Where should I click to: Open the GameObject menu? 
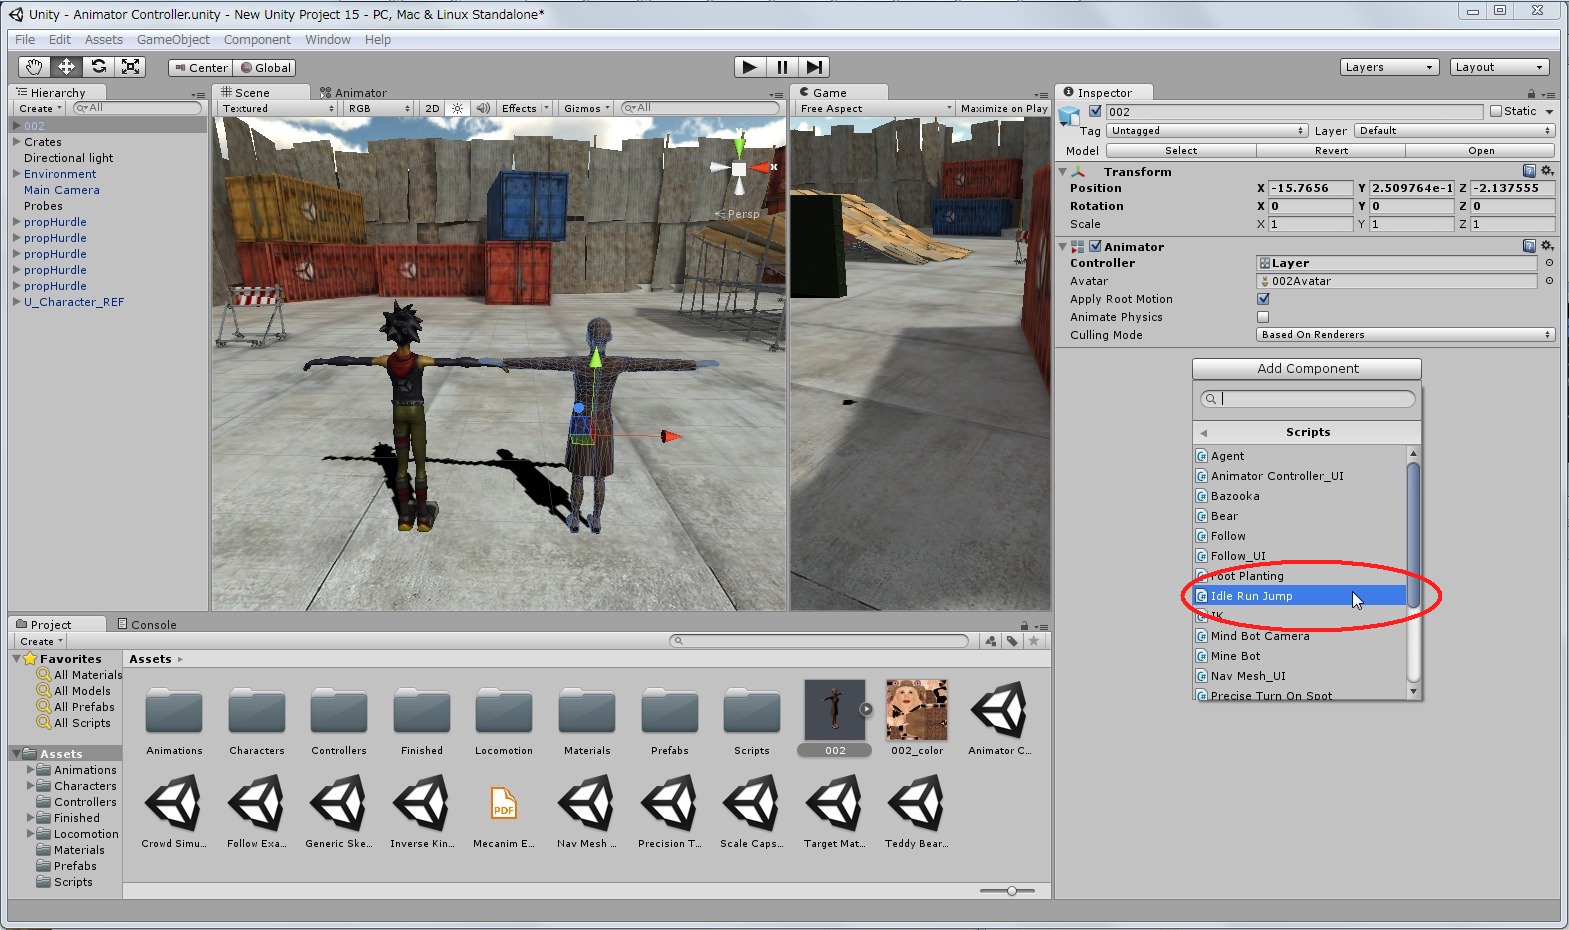173,40
